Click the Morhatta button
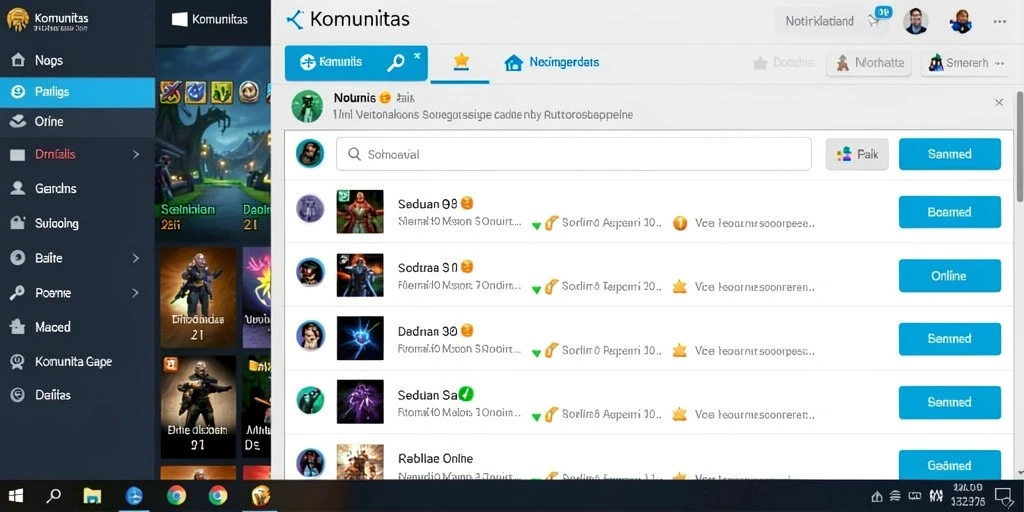Image resolution: width=1024 pixels, height=512 pixels. (x=869, y=63)
